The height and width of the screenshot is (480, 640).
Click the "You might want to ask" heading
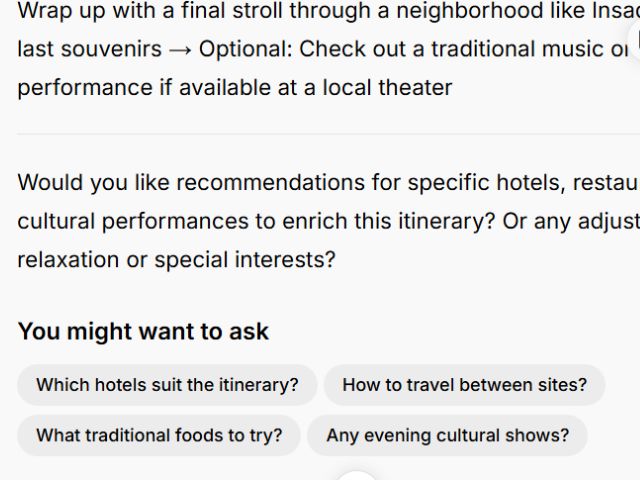click(143, 332)
